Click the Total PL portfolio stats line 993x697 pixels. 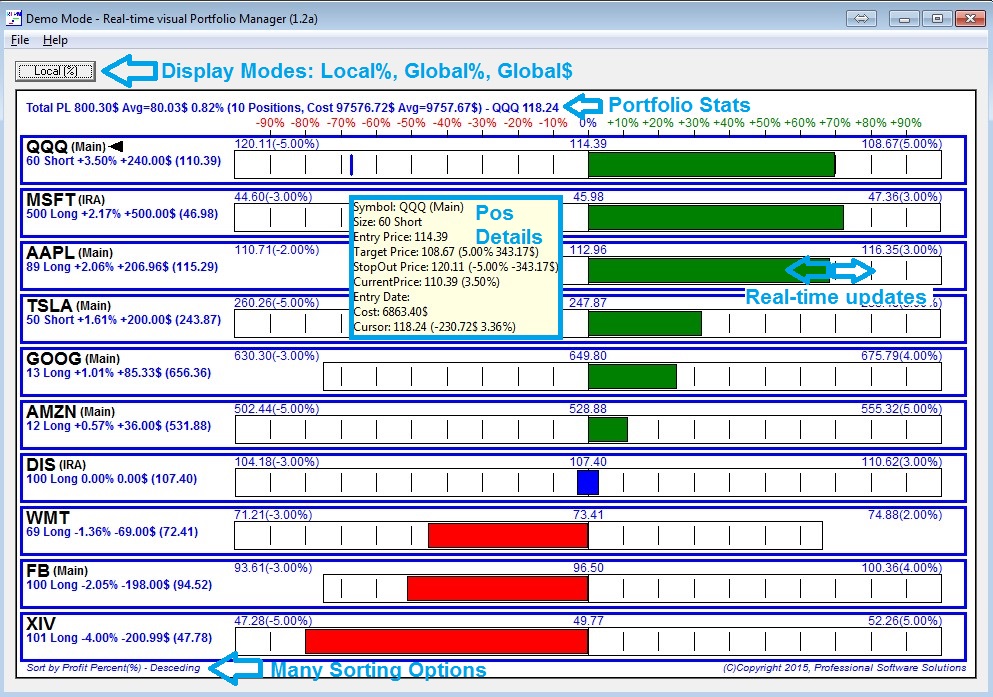tap(292, 108)
